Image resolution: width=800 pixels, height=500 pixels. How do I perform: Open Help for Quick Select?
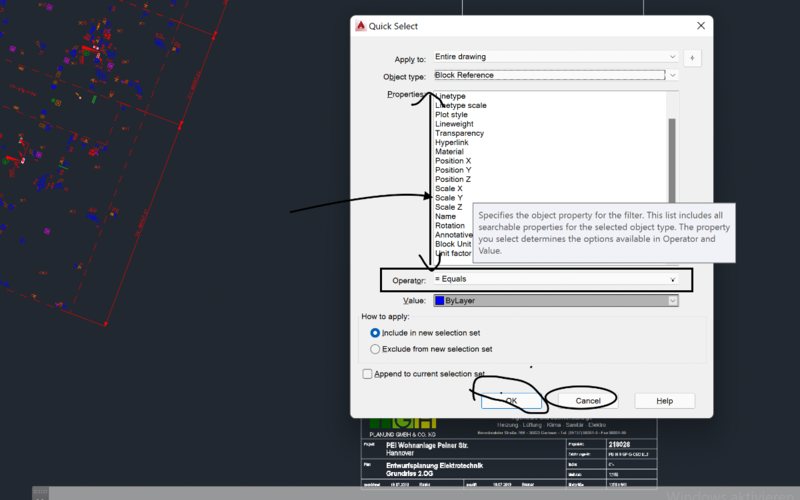pos(664,401)
